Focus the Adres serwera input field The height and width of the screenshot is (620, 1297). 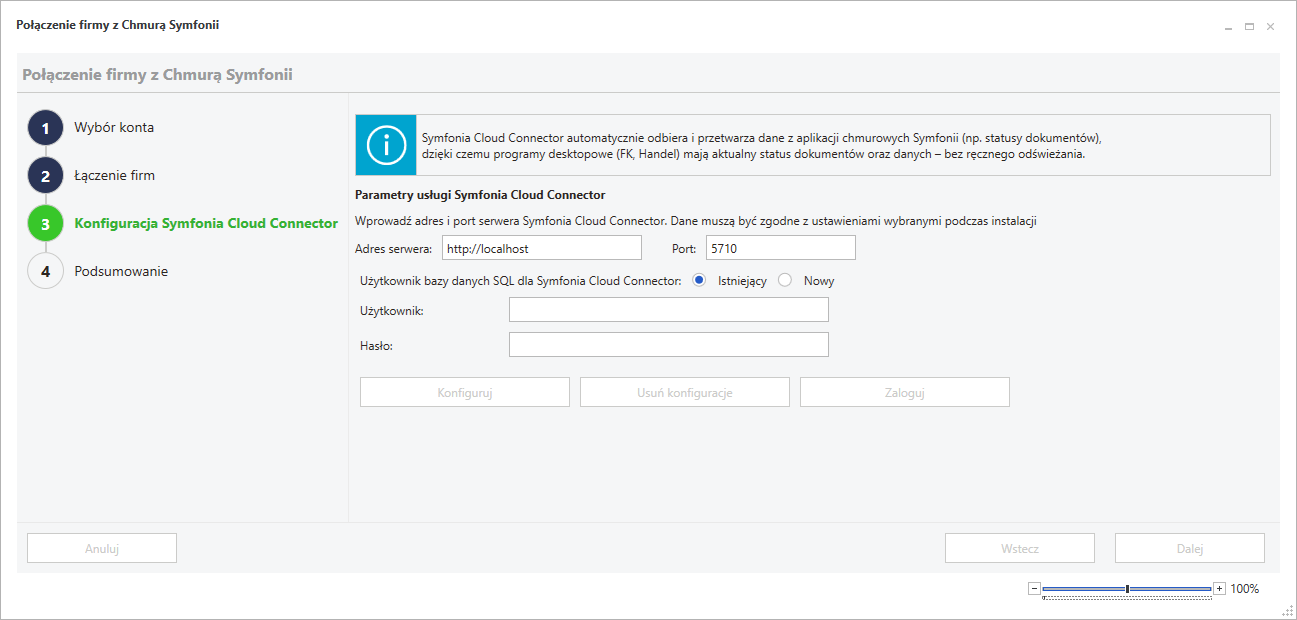pyautogui.click(x=541, y=248)
